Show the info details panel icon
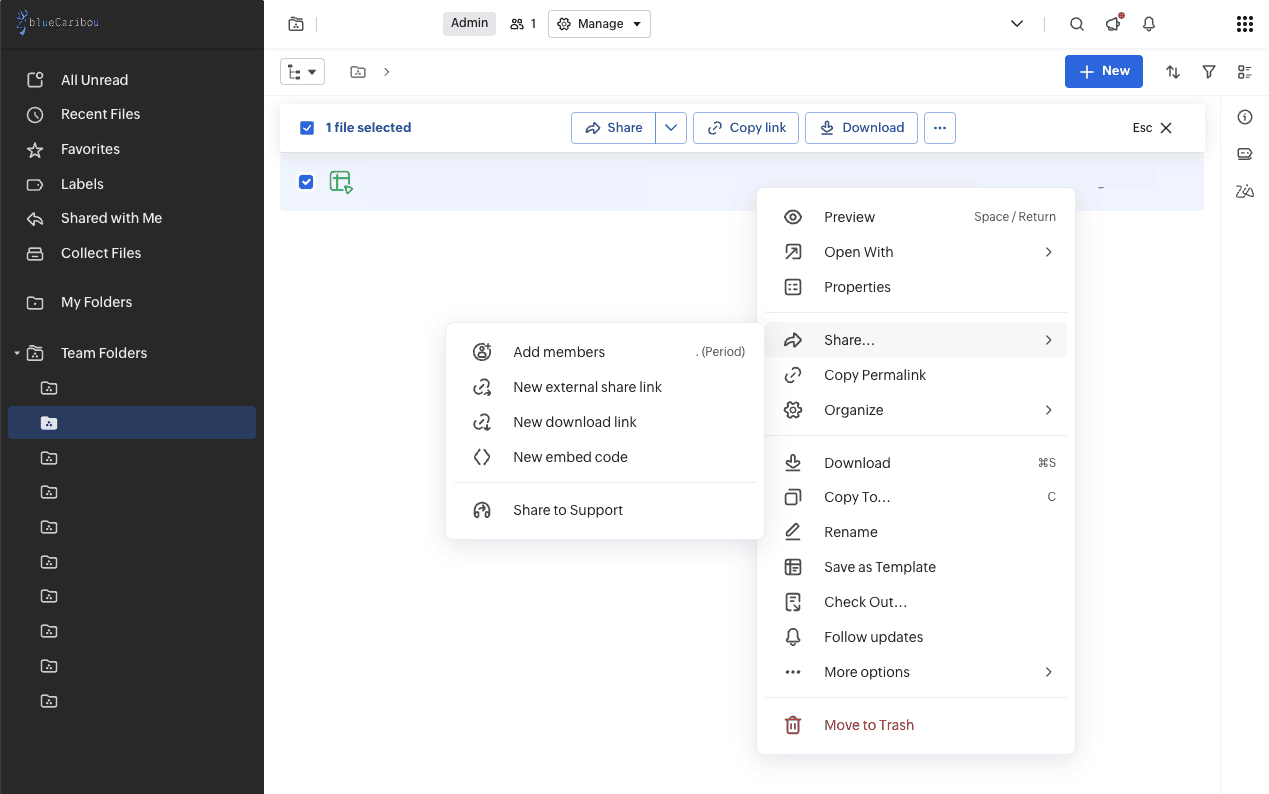Image resolution: width=1269 pixels, height=794 pixels. tap(1245, 117)
